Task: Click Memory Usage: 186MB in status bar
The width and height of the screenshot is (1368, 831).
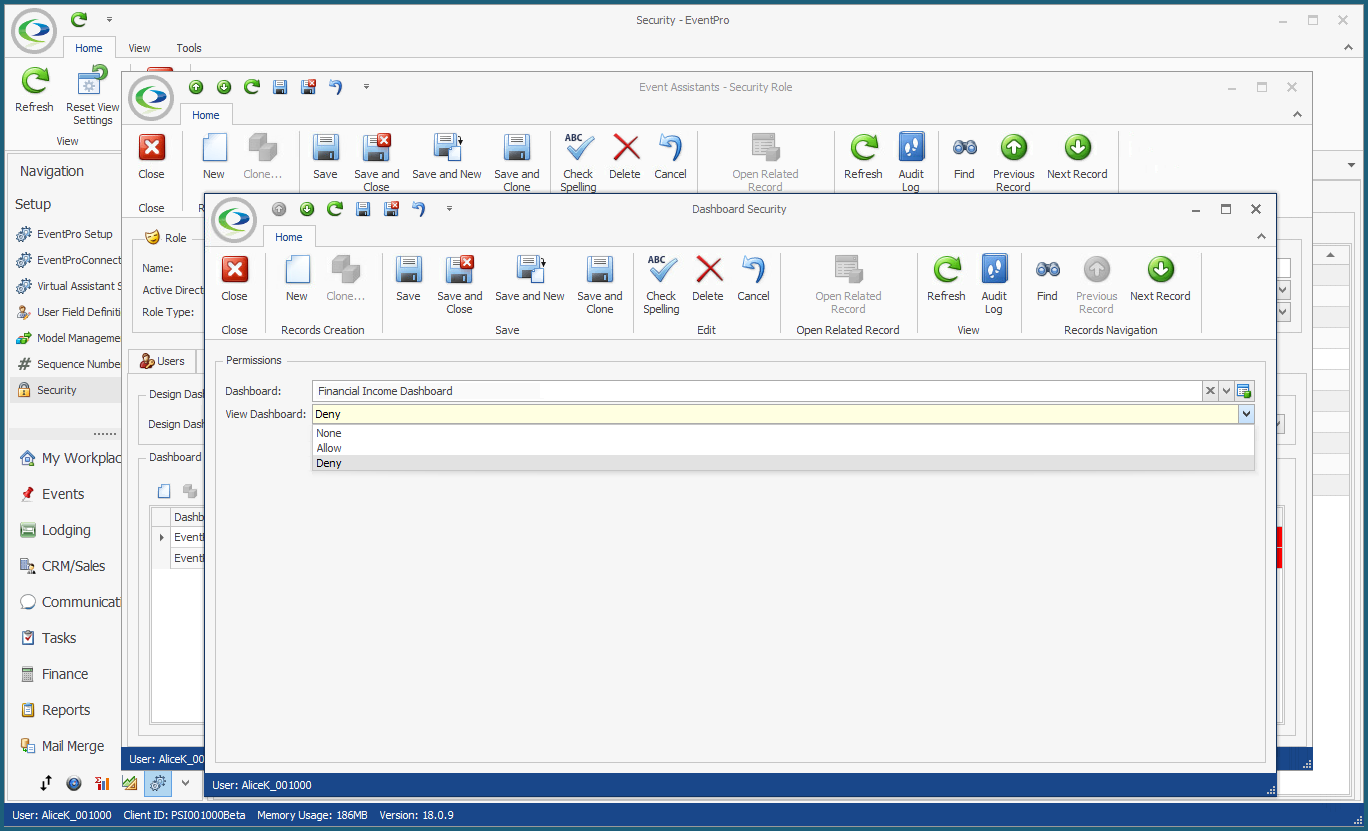Action: (x=311, y=815)
